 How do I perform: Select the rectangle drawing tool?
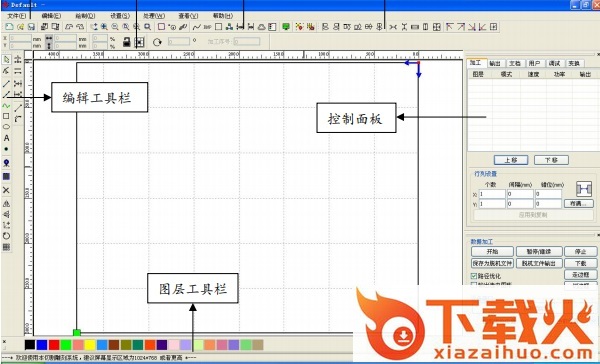pyautogui.click(x=7, y=116)
